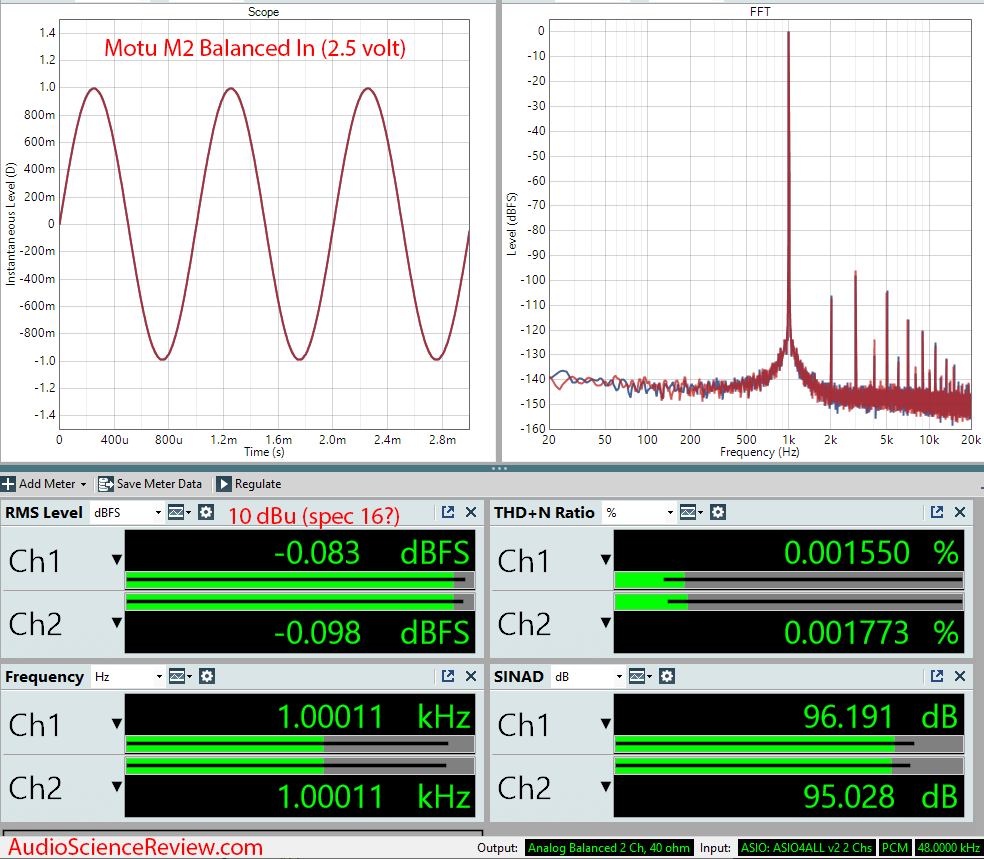The image size is (984, 859).
Task: Select the -0.083 dBFS reading
Action: [372, 552]
